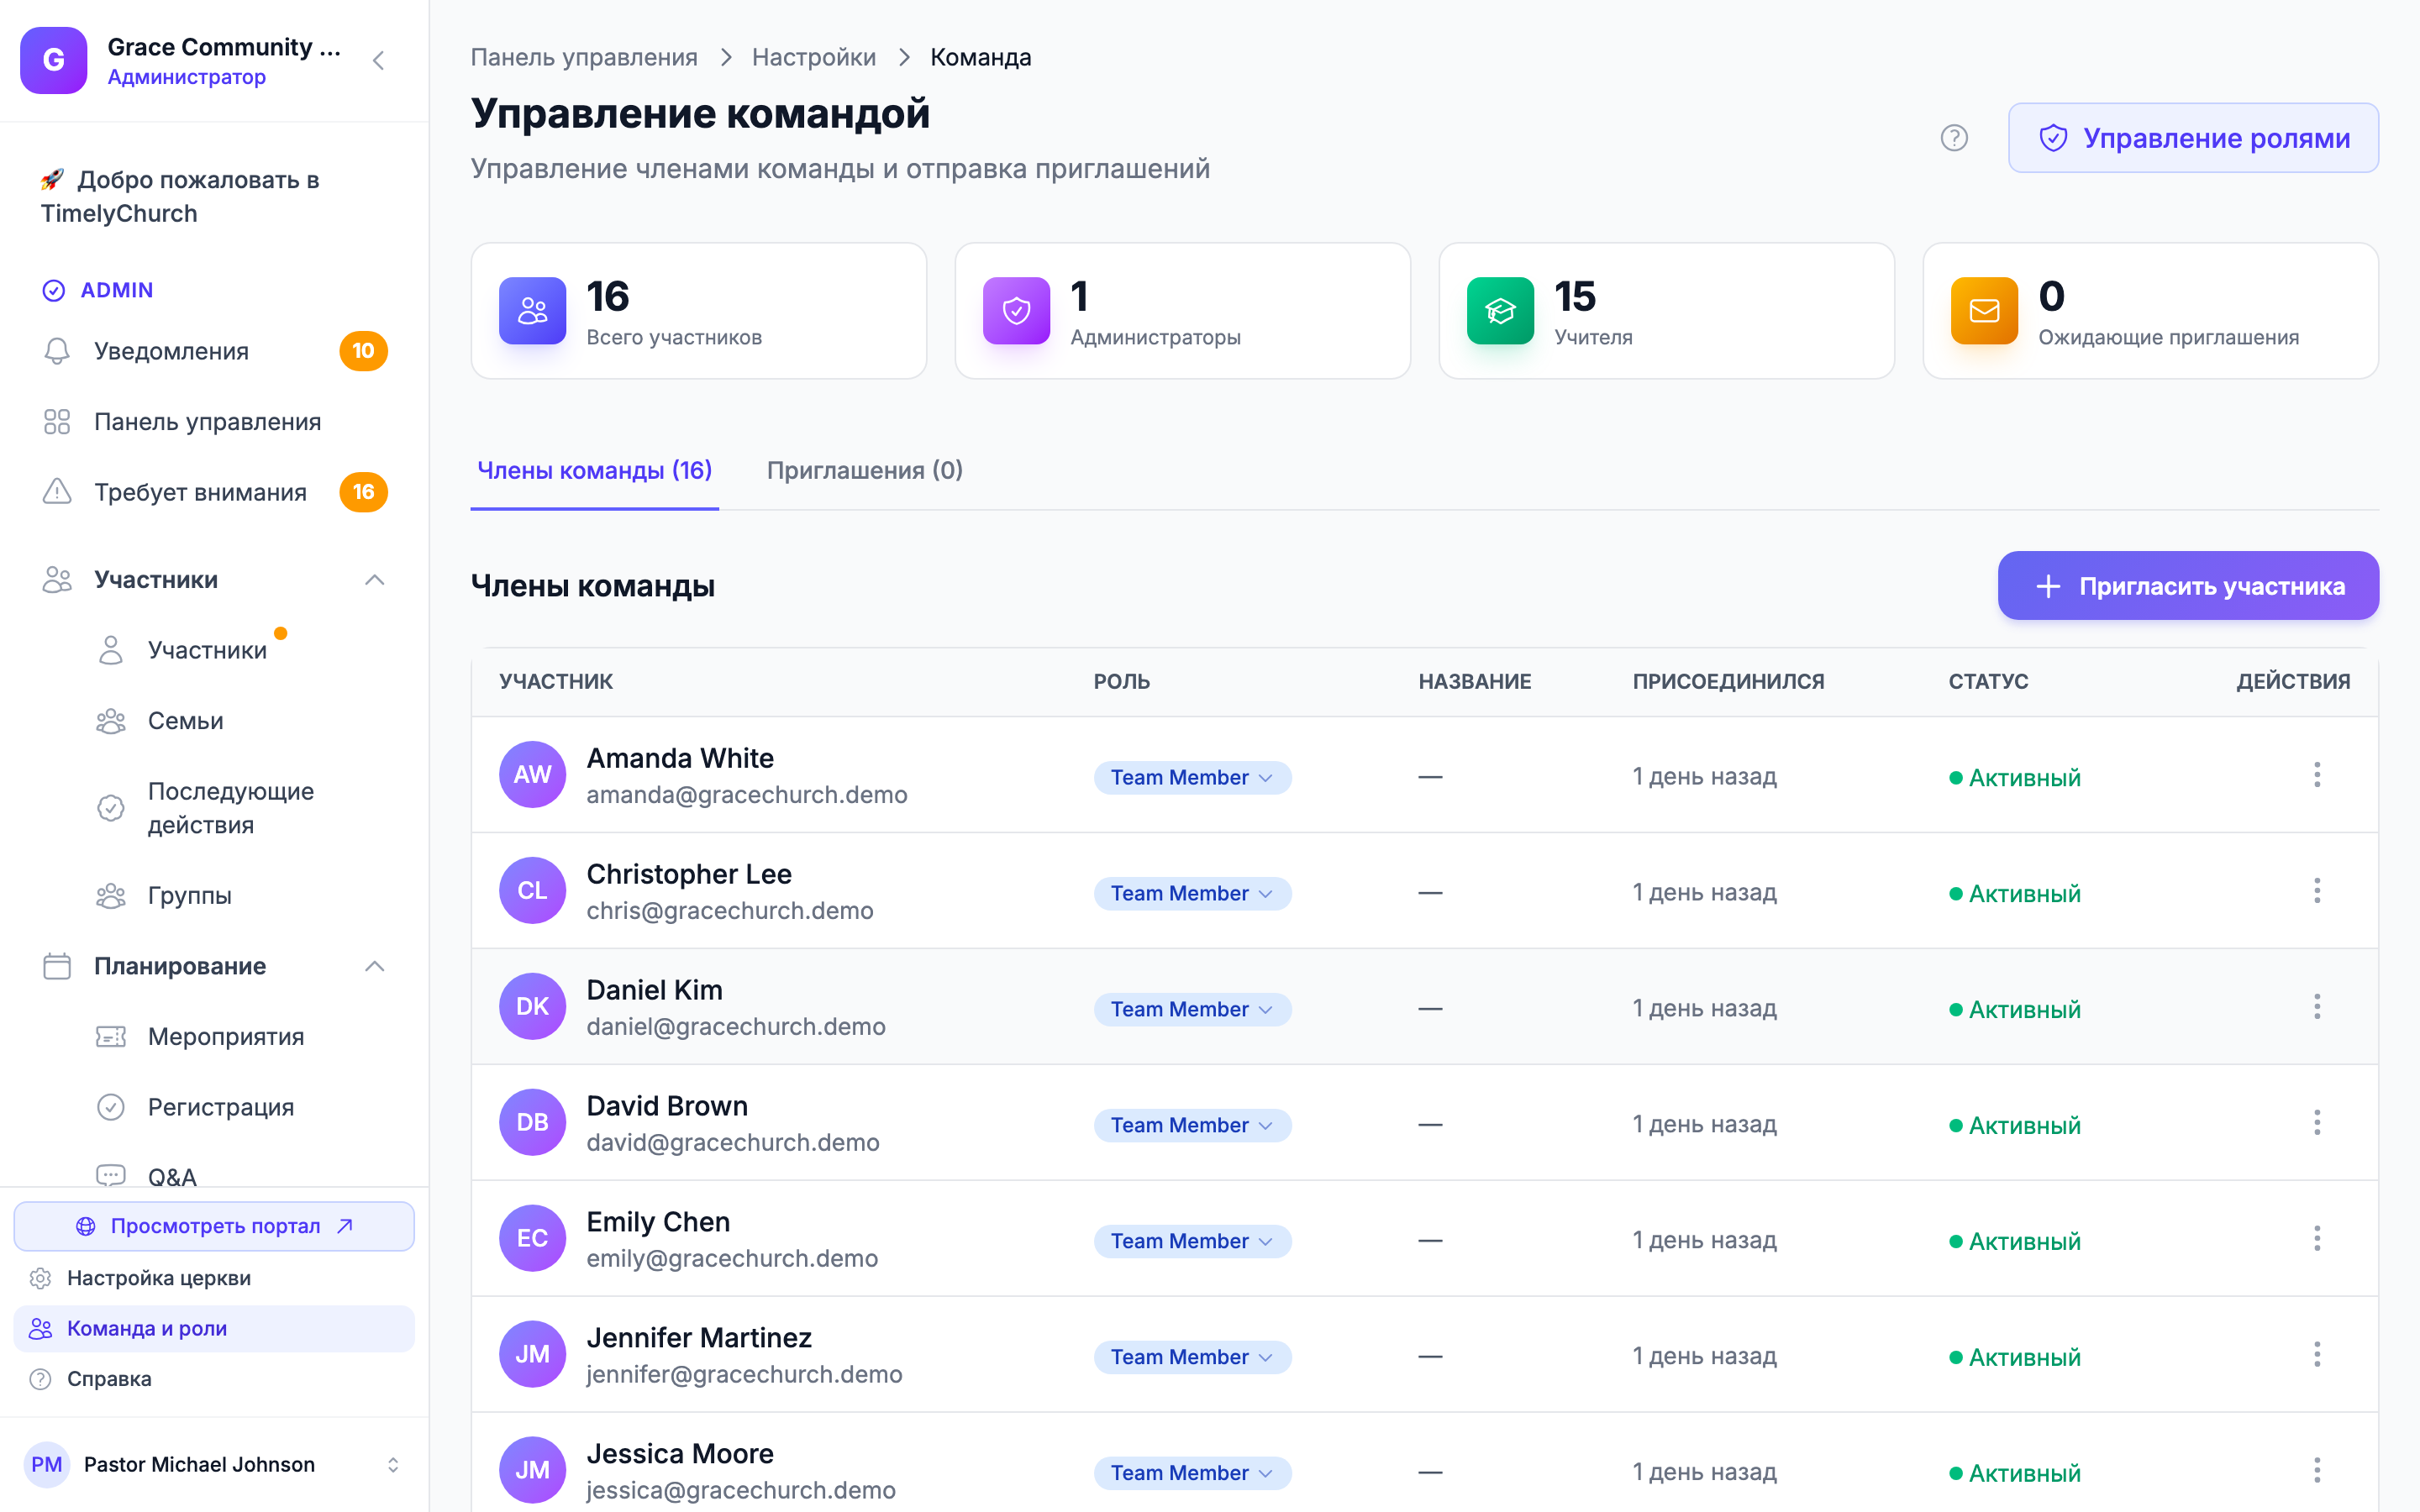Click the УЧАСТНИК column header

(x=556, y=681)
